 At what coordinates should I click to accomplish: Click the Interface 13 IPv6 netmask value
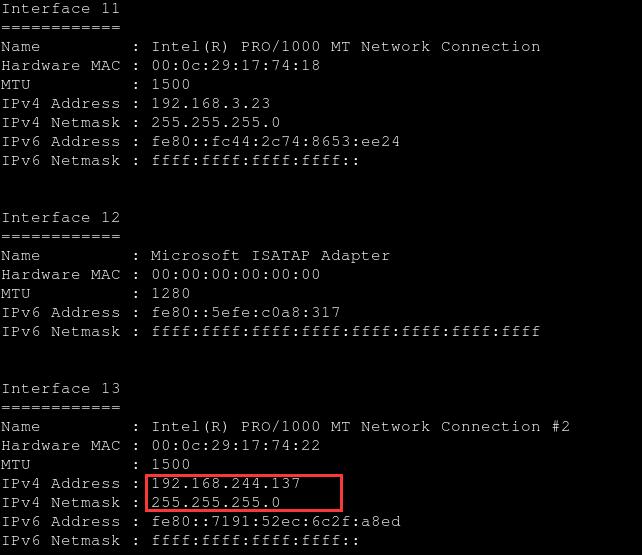[x=255, y=540]
